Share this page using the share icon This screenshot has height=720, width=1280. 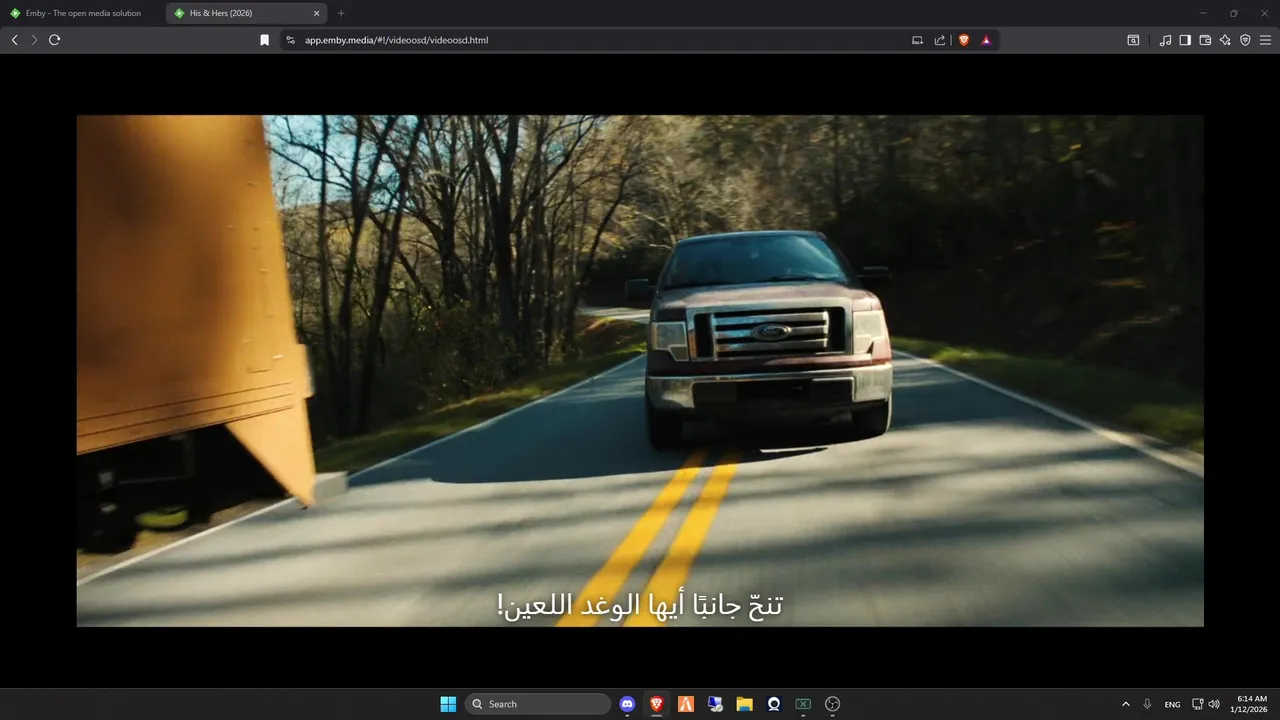coord(940,40)
